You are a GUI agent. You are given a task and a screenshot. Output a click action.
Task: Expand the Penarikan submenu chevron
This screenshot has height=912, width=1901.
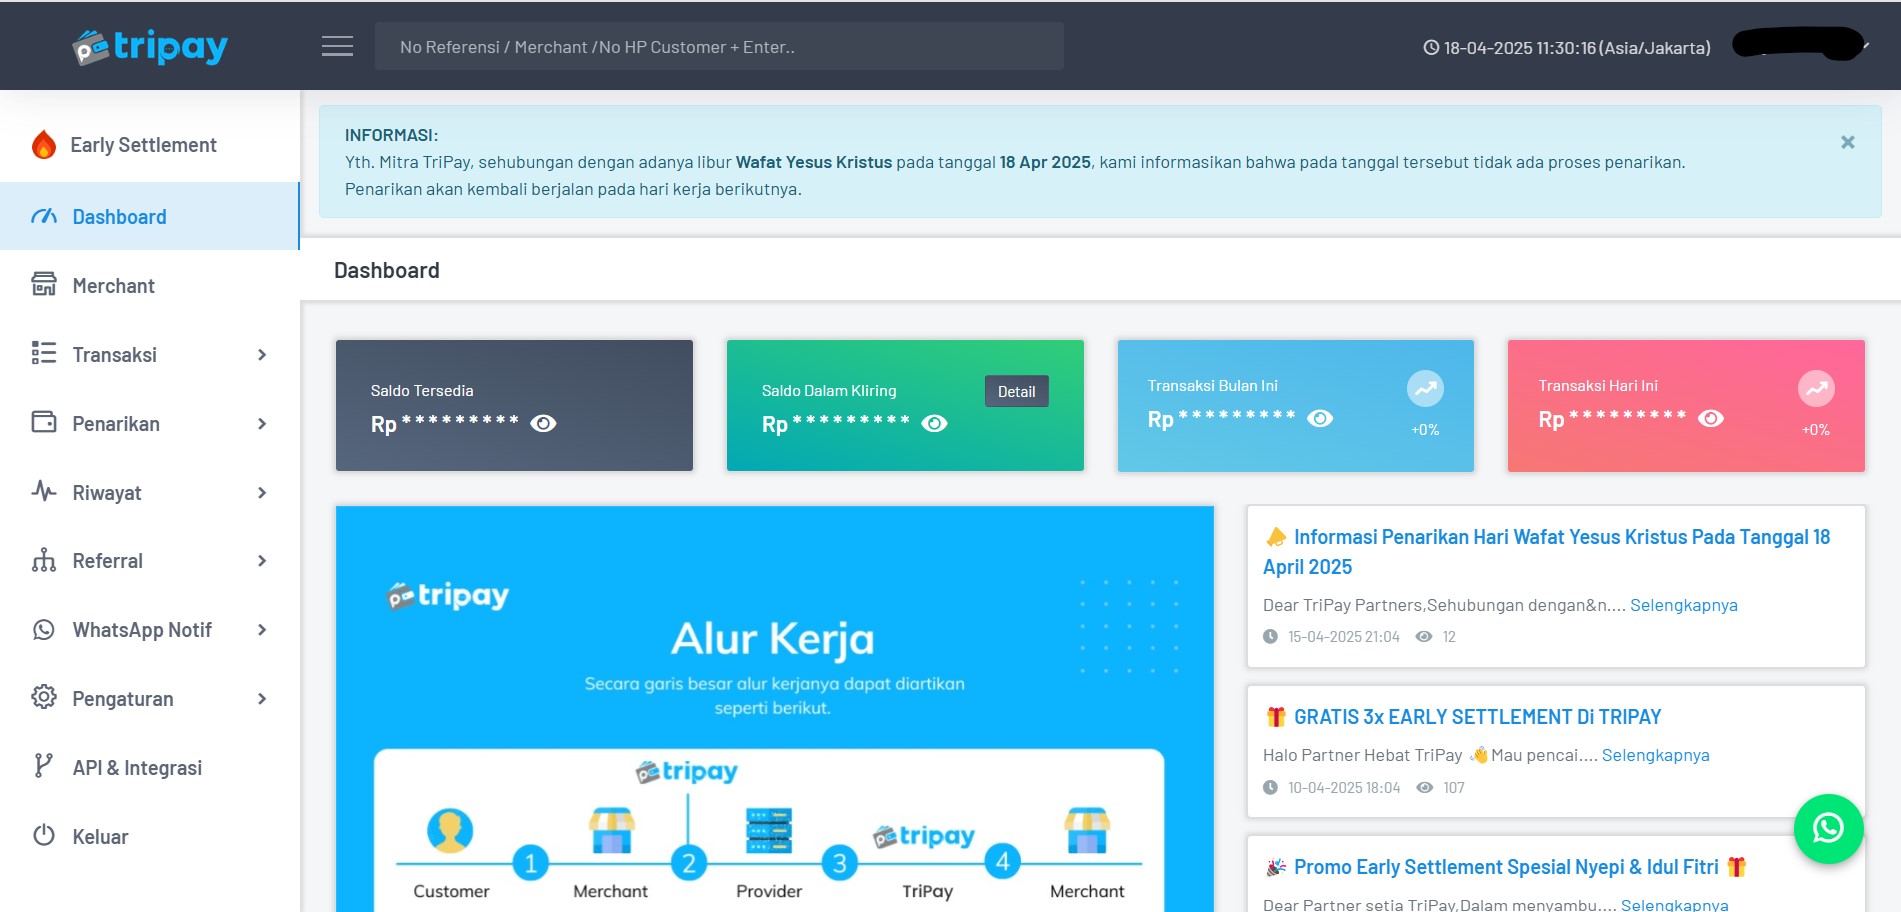(x=262, y=424)
